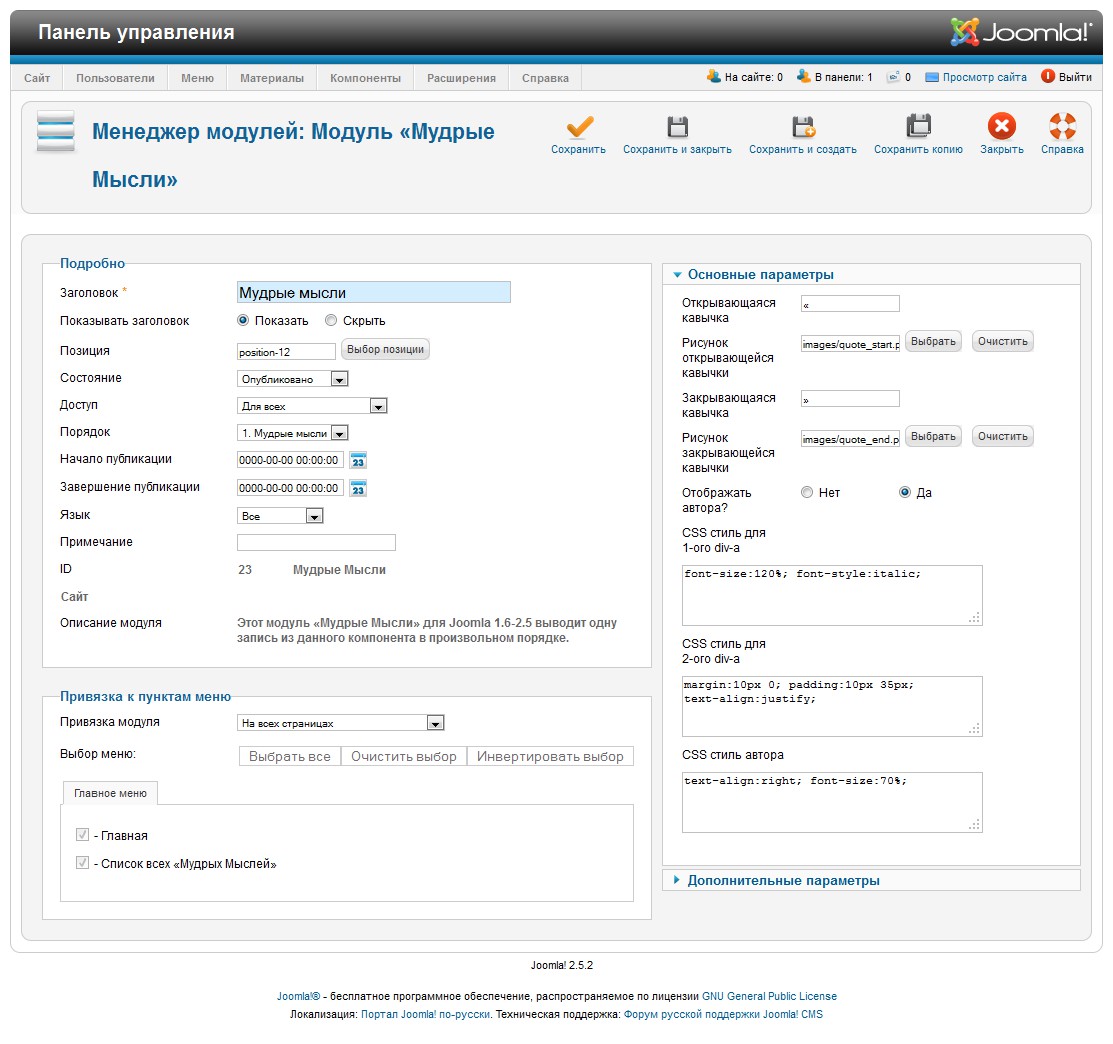This screenshot has height=1044, width=1113.
Task: Focus the Завершение публикации date field
Action: click(290, 488)
